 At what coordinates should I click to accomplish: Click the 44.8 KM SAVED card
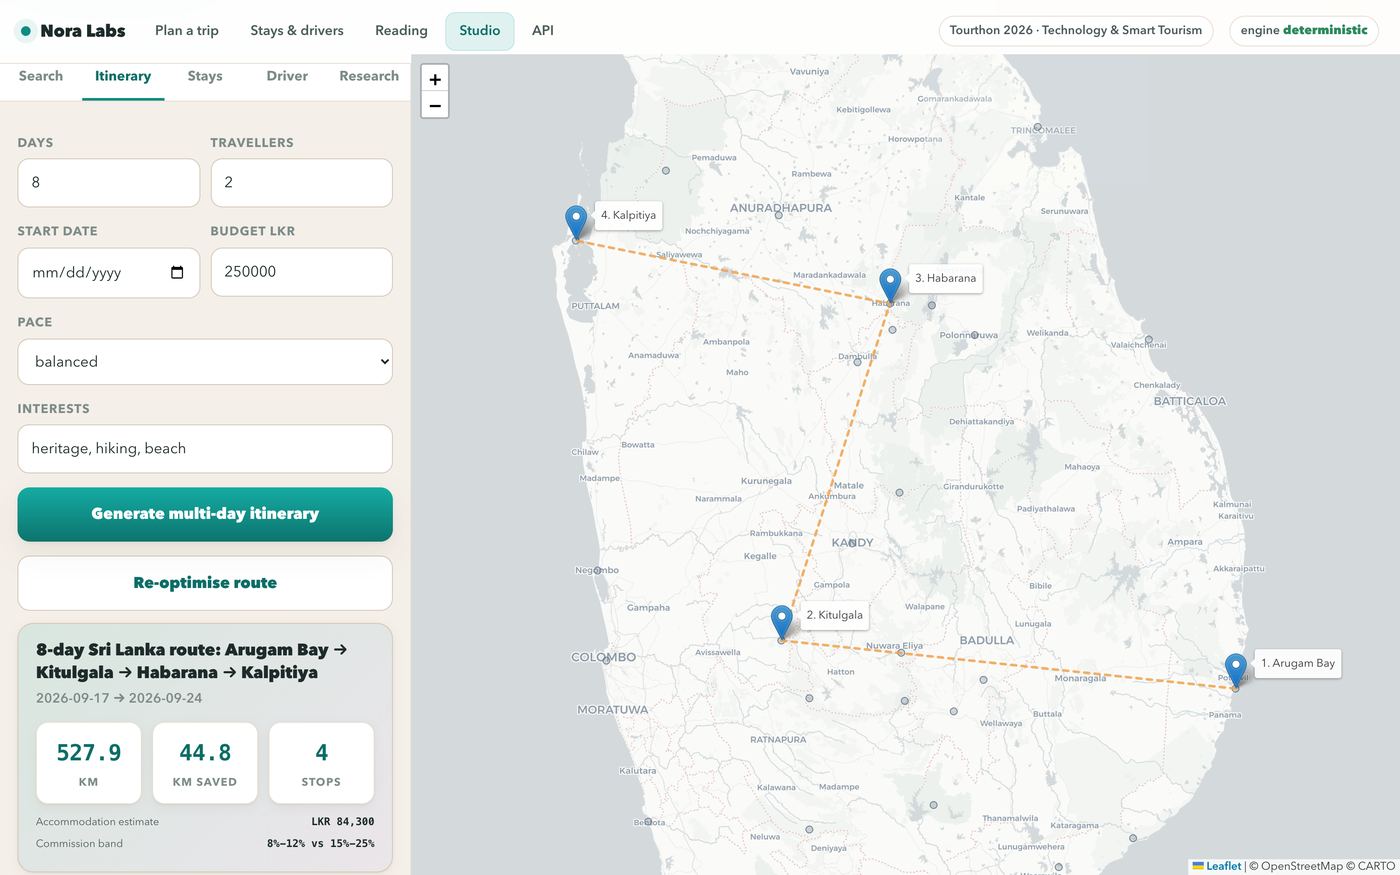click(x=205, y=763)
